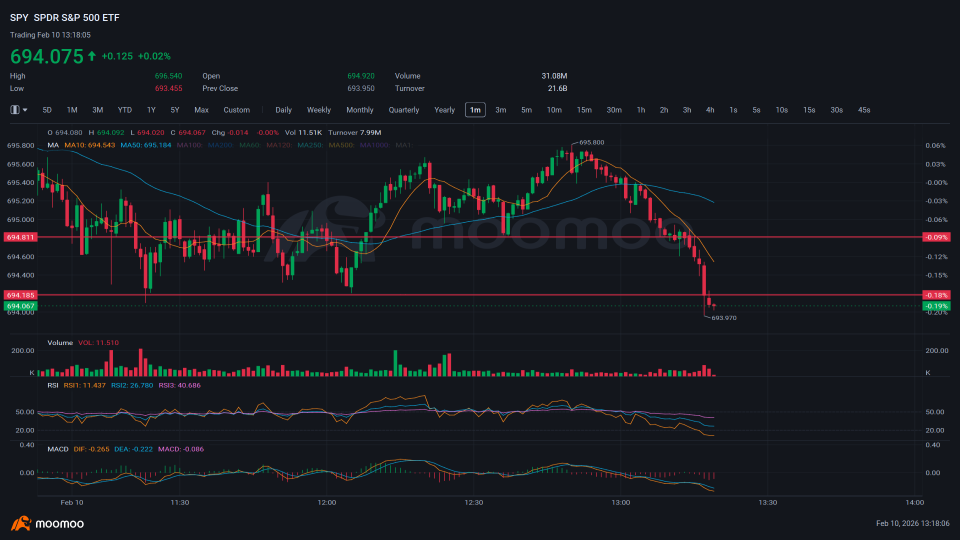Viewport: 960px width, 540px height.
Task: Select the 1m interval
Action: tap(475, 110)
